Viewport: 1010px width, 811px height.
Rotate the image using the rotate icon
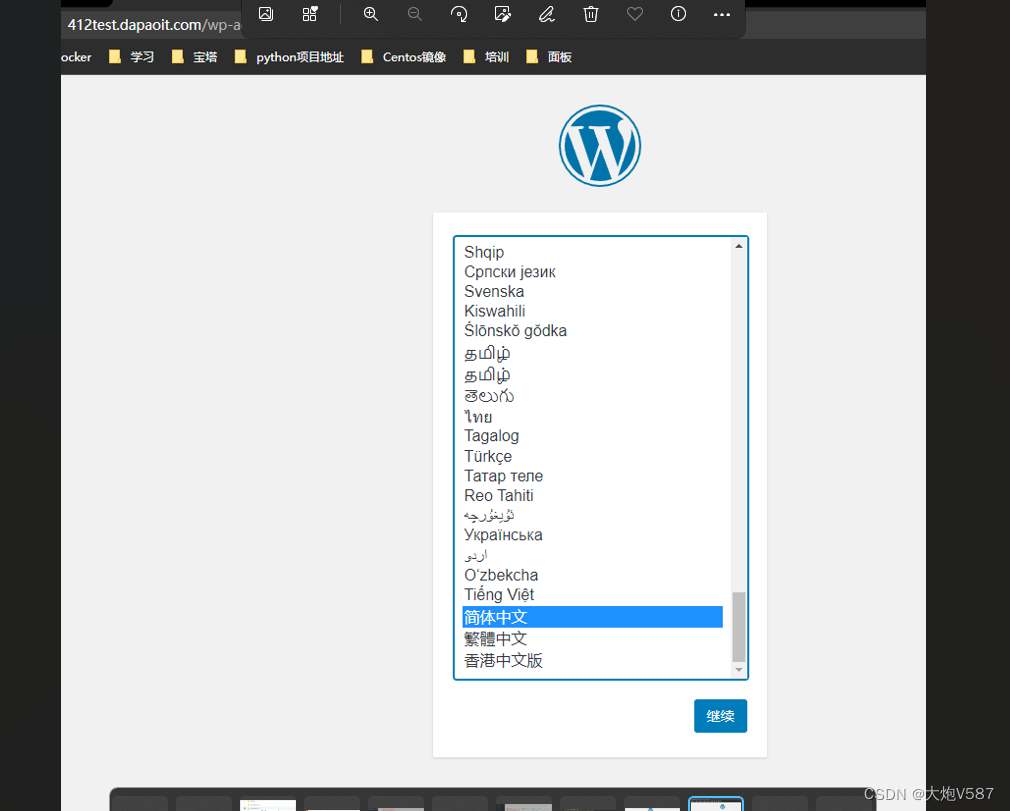459,14
